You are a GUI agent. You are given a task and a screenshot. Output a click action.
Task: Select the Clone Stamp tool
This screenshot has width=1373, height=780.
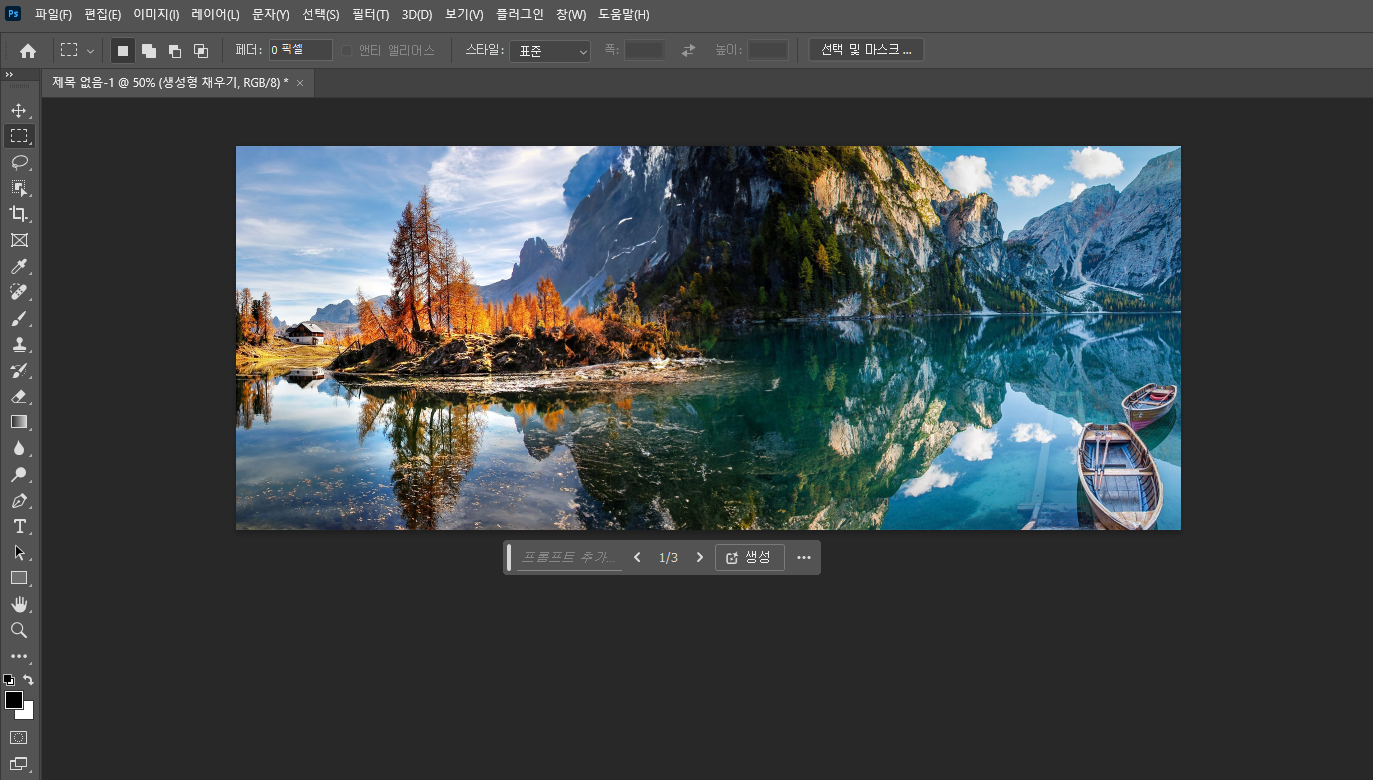19,344
